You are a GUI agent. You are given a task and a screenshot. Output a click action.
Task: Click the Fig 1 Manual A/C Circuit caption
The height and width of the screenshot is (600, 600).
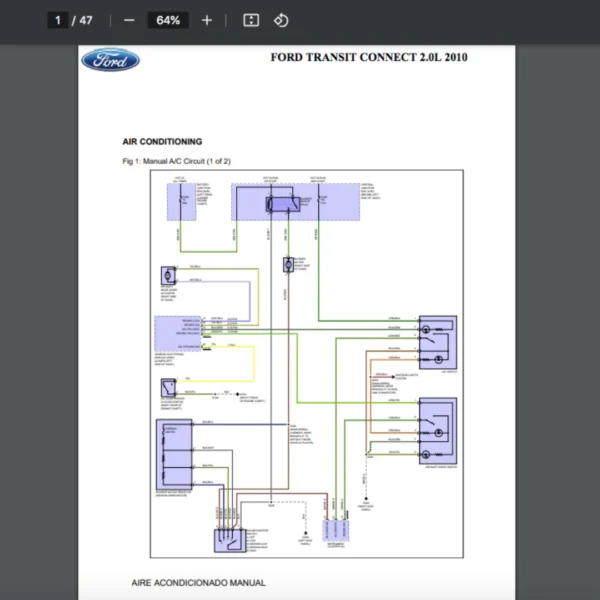click(x=176, y=161)
